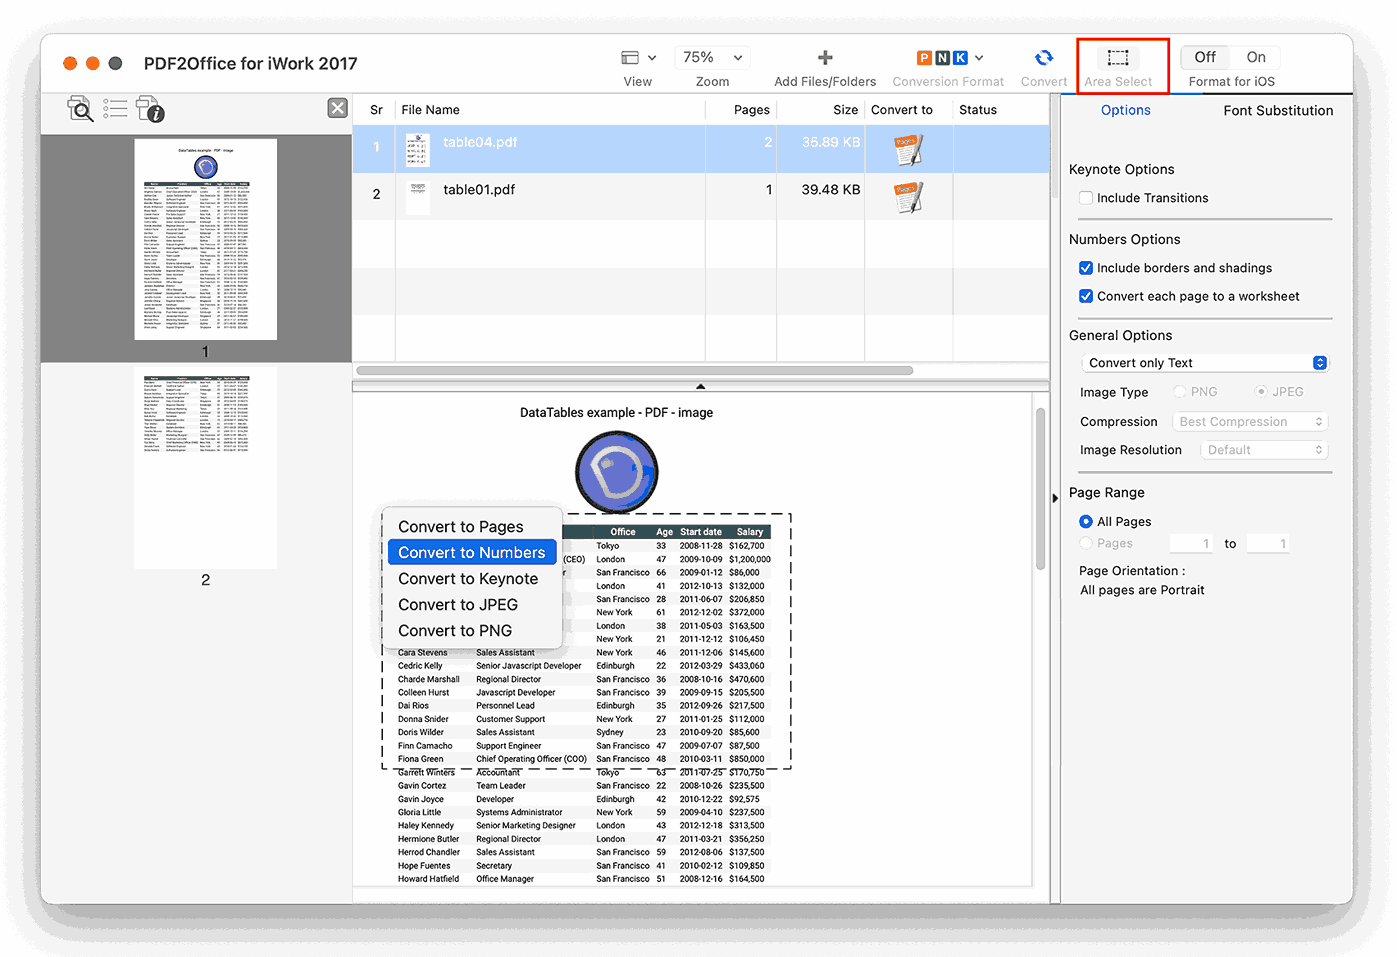The width and height of the screenshot is (1397, 957).
Task: Expand the View dropdown chevron
Action: (652, 58)
